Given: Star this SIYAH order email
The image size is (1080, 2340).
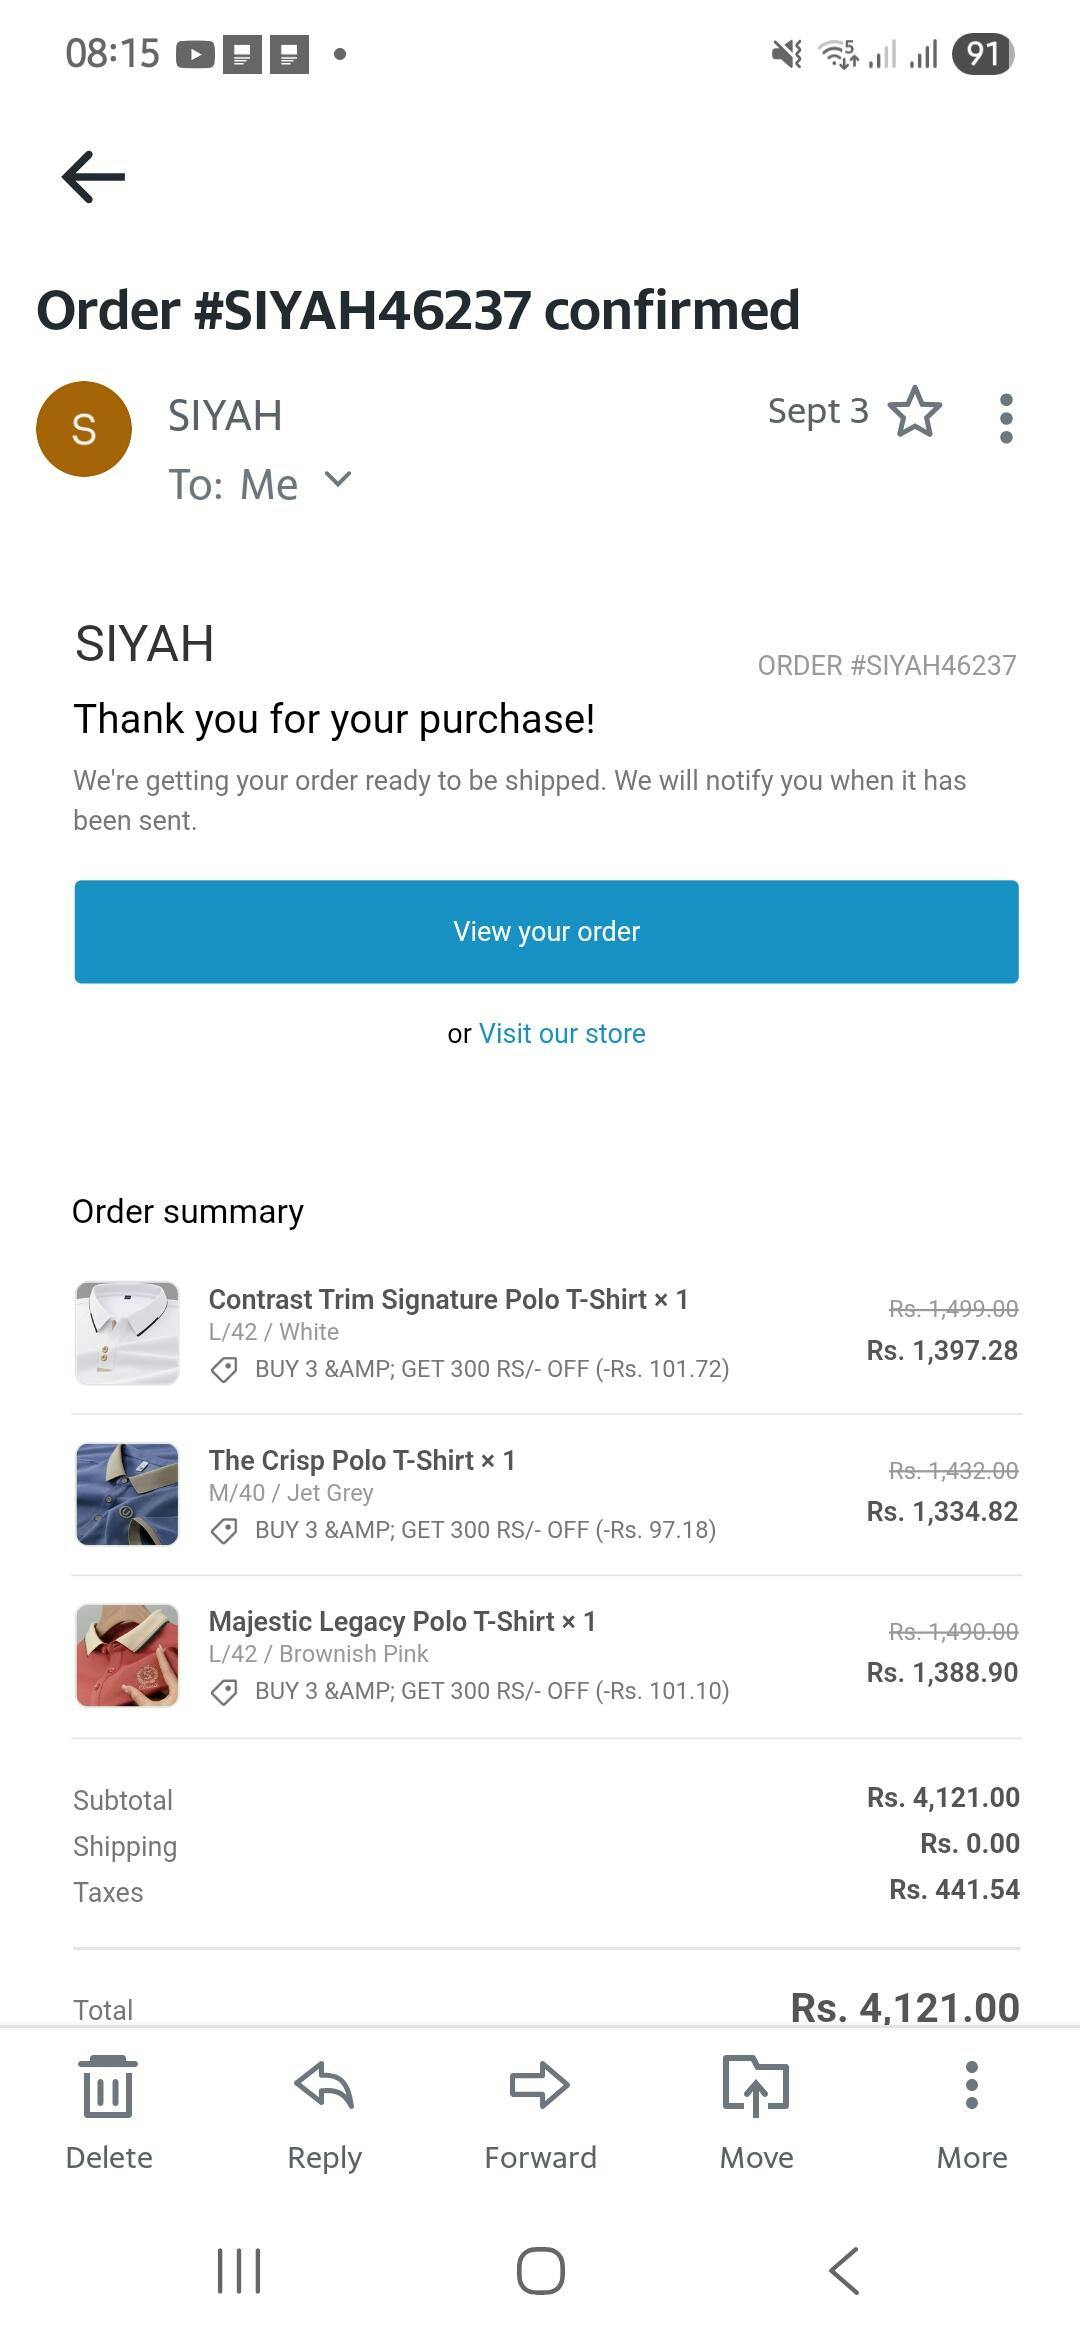Looking at the screenshot, I should (915, 412).
